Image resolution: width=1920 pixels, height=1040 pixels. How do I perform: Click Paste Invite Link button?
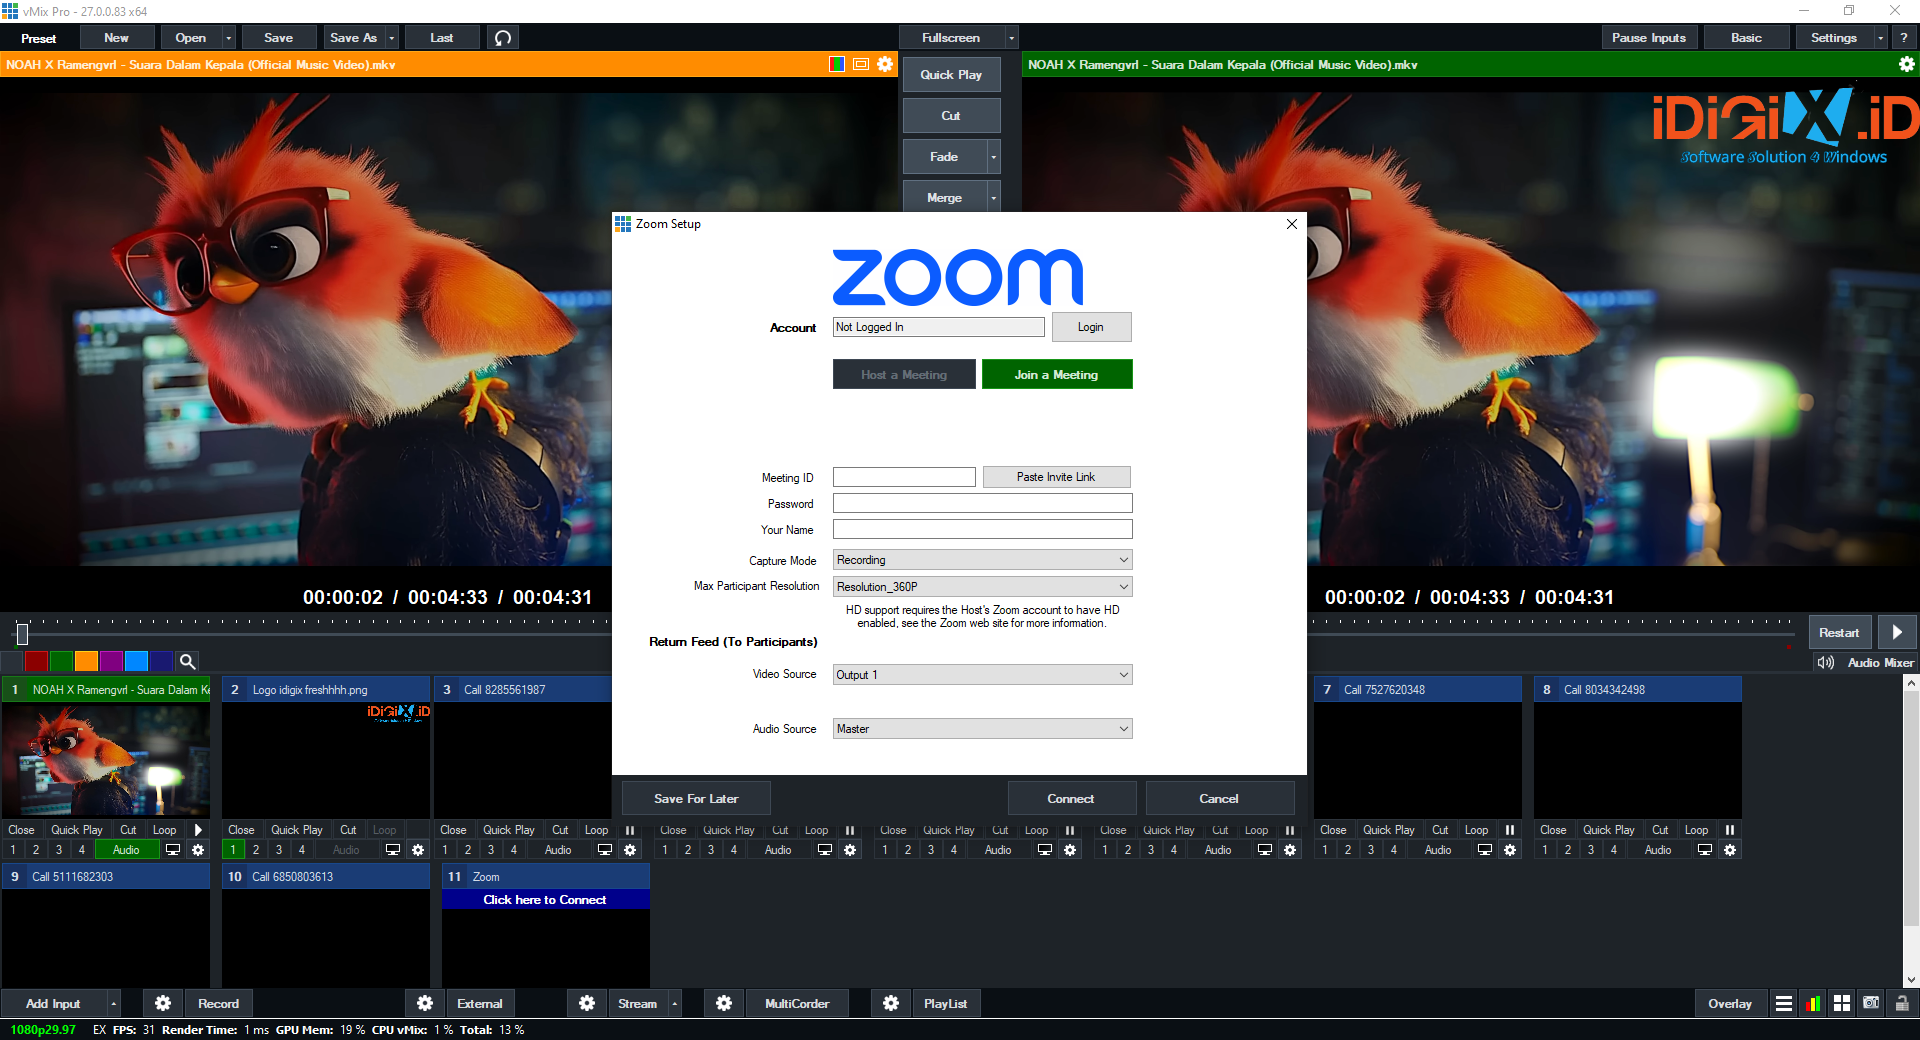pos(1056,477)
